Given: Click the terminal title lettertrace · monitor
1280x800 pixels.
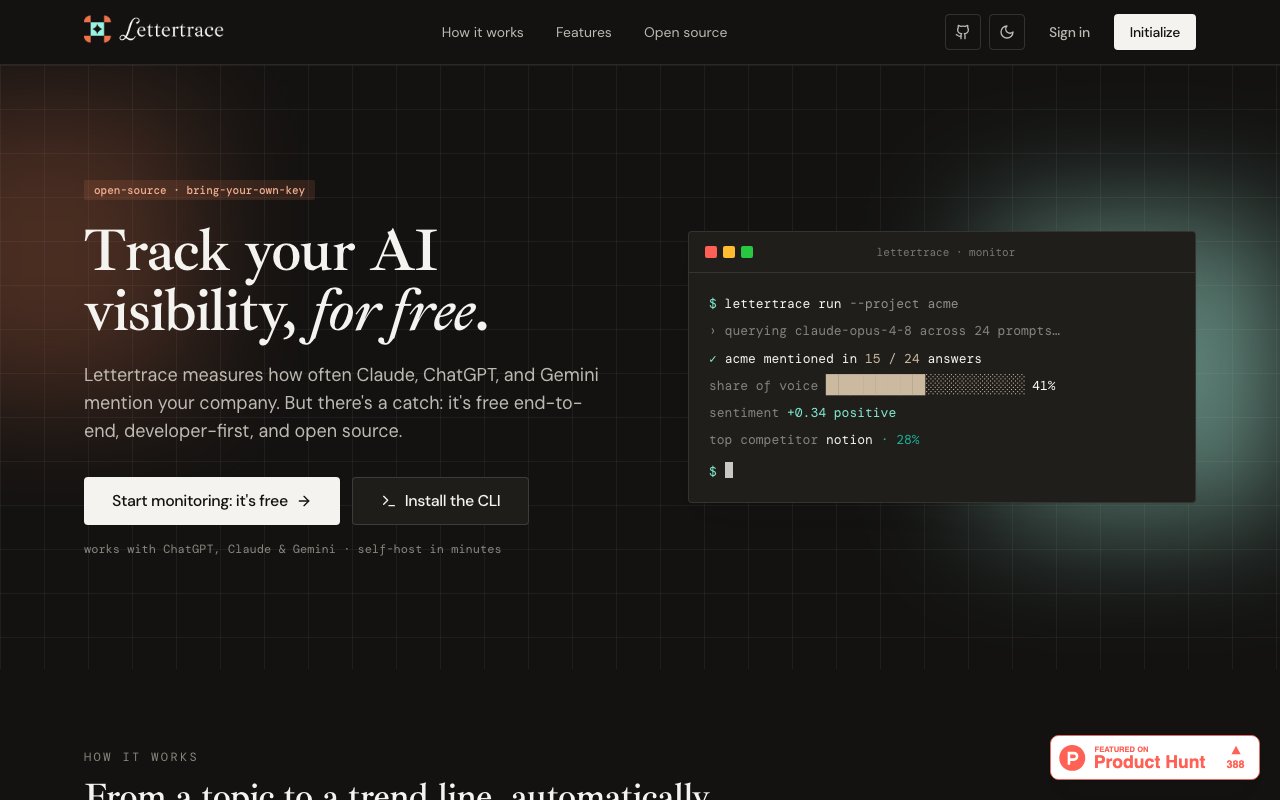Looking at the screenshot, I should pyautogui.click(x=946, y=252).
